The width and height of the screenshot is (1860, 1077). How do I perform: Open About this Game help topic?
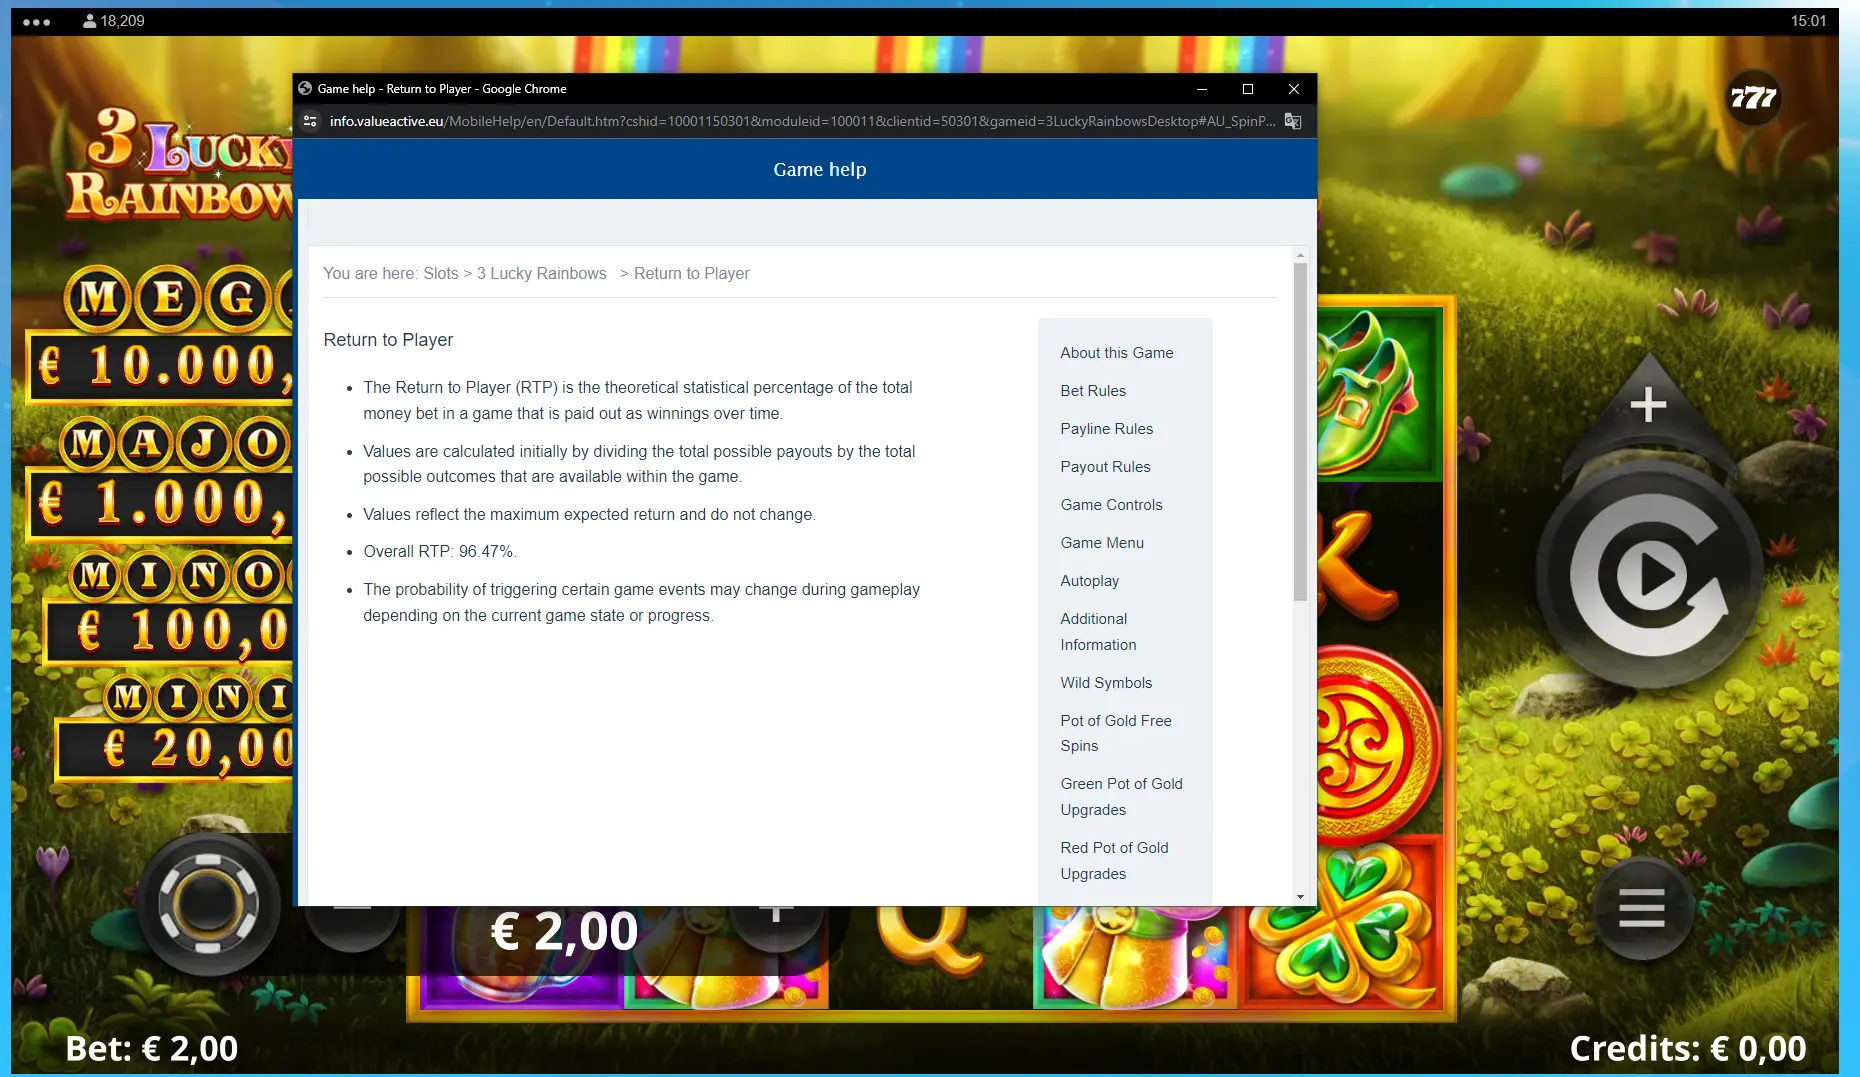(x=1116, y=353)
